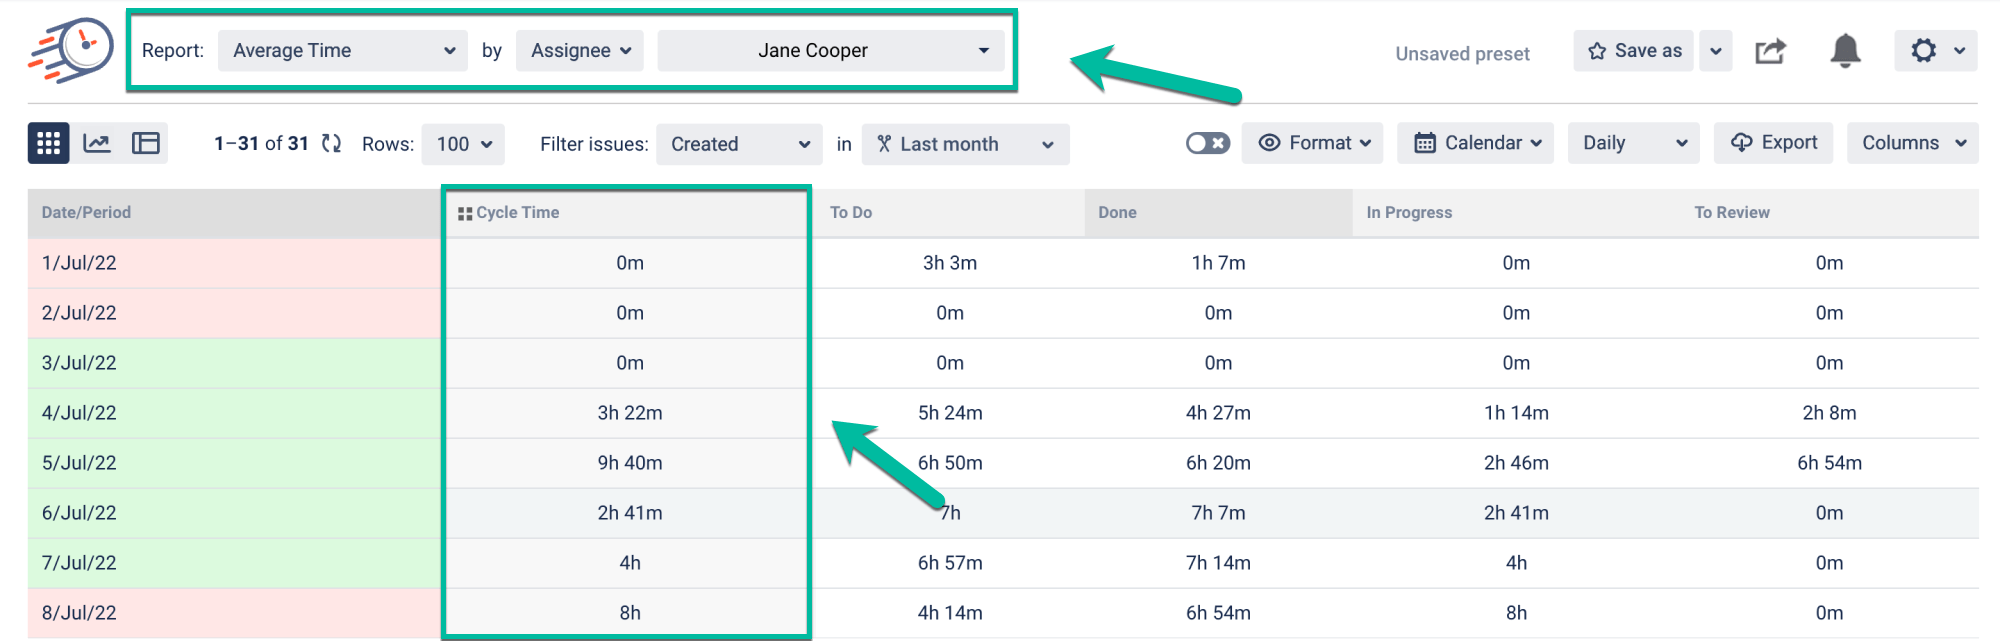This screenshot has width=2000, height=641.
Task: Click the Time in Status app logo
Action: pyautogui.click(x=71, y=49)
